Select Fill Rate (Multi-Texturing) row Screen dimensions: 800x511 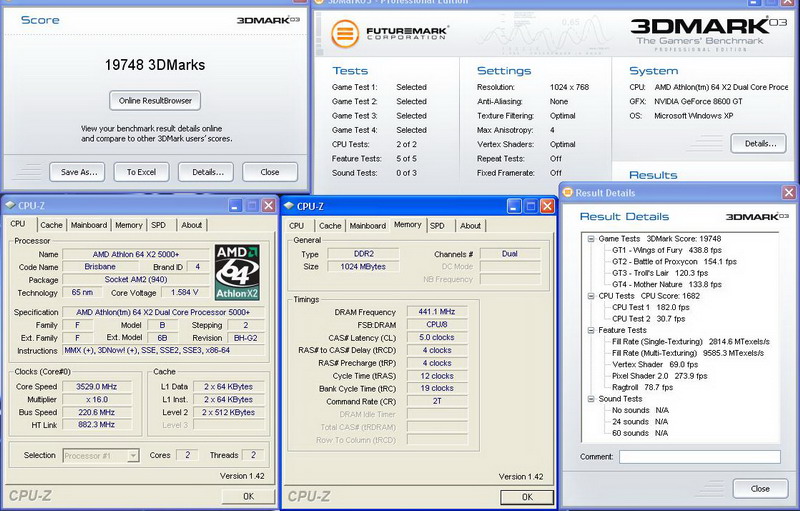pyautogui.click(x=688, y=353)
